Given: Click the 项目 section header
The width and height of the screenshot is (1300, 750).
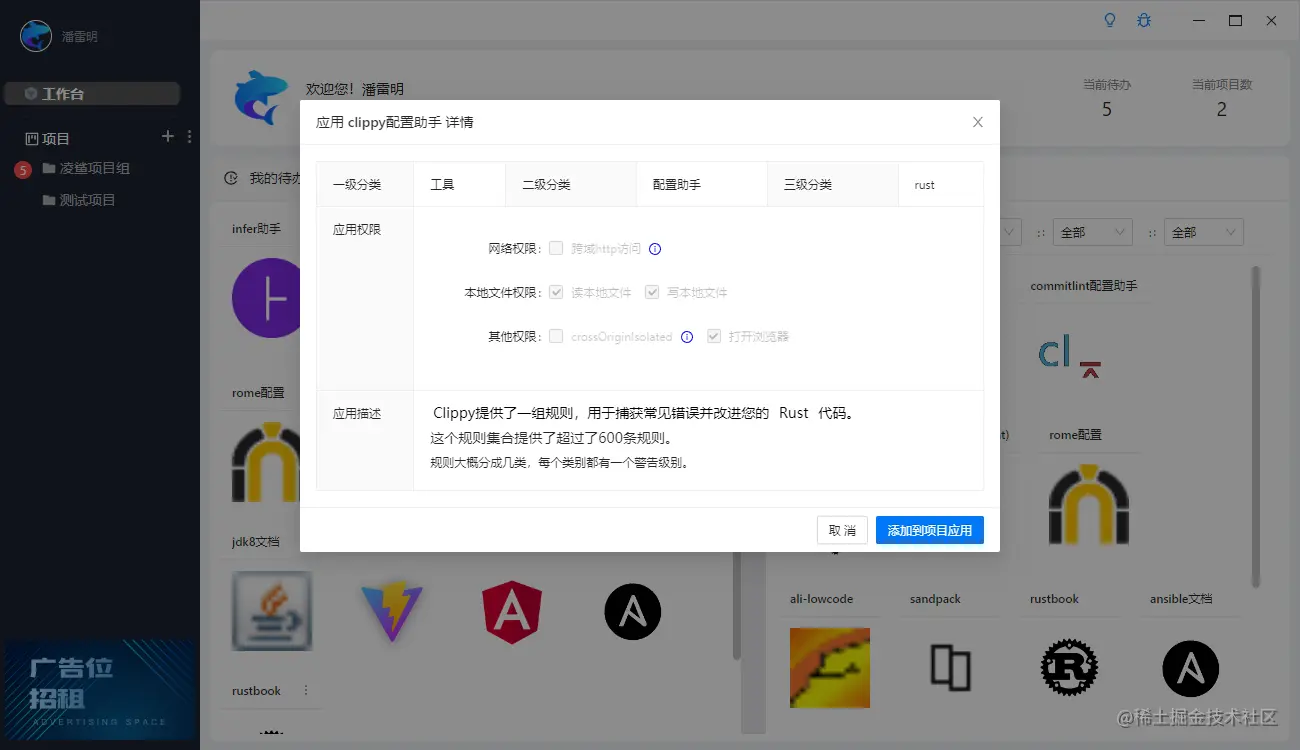Looking at the screenshot, I should click(x=47, y=138).
